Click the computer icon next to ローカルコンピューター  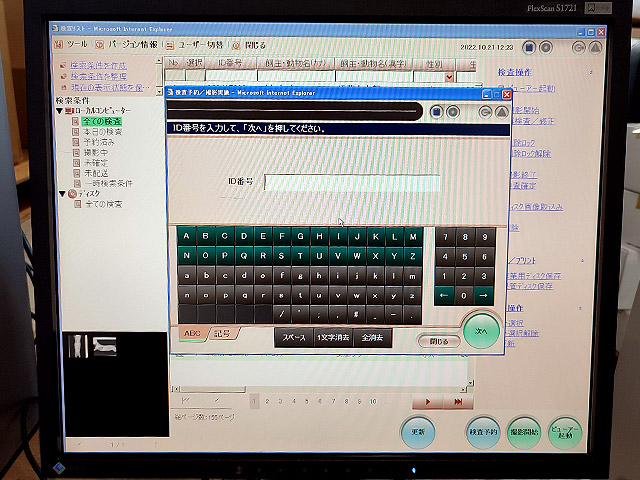click(x=69, y=111)
